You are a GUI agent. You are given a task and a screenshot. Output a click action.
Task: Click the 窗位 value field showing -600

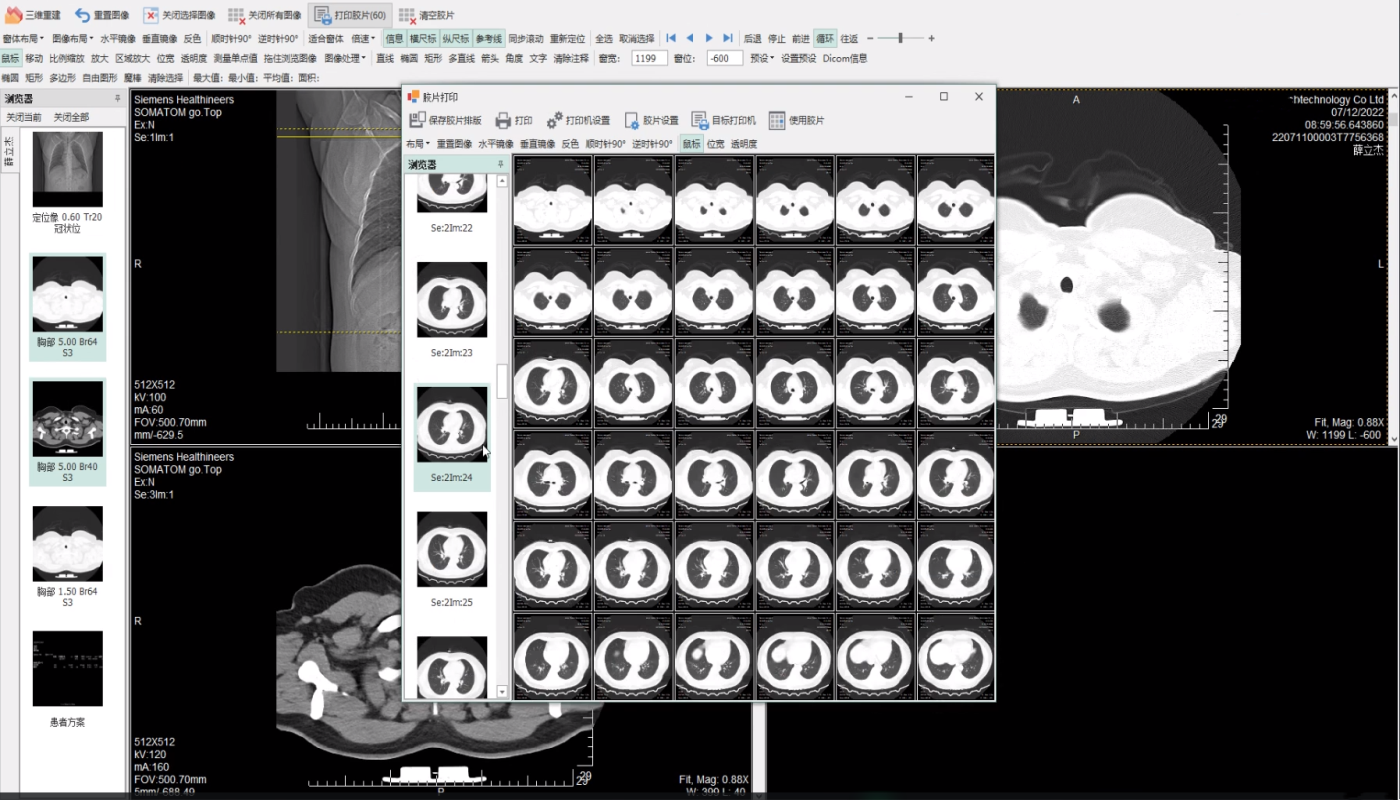click(724, 58)
